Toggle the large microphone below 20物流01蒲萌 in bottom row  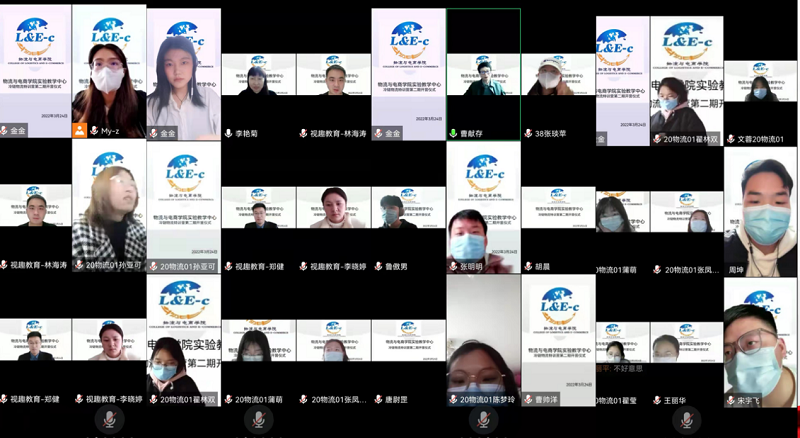259,421
